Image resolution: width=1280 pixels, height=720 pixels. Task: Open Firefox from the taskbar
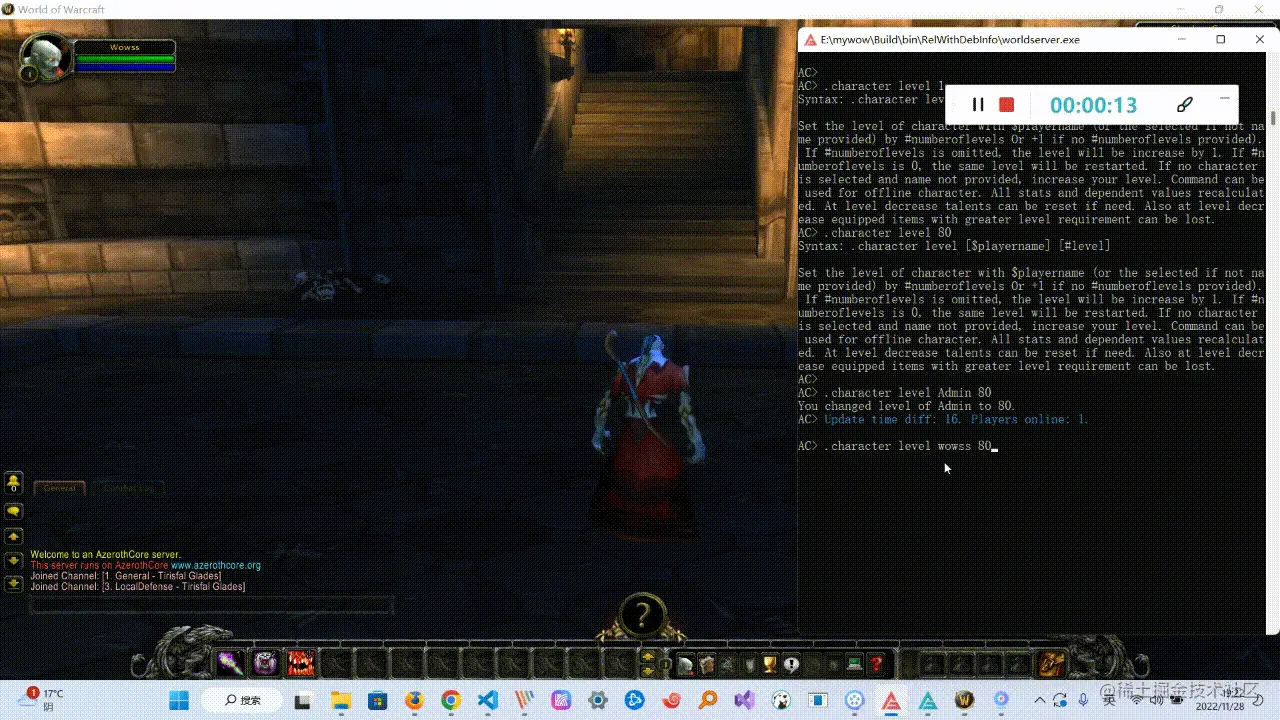tap(414, 700)
